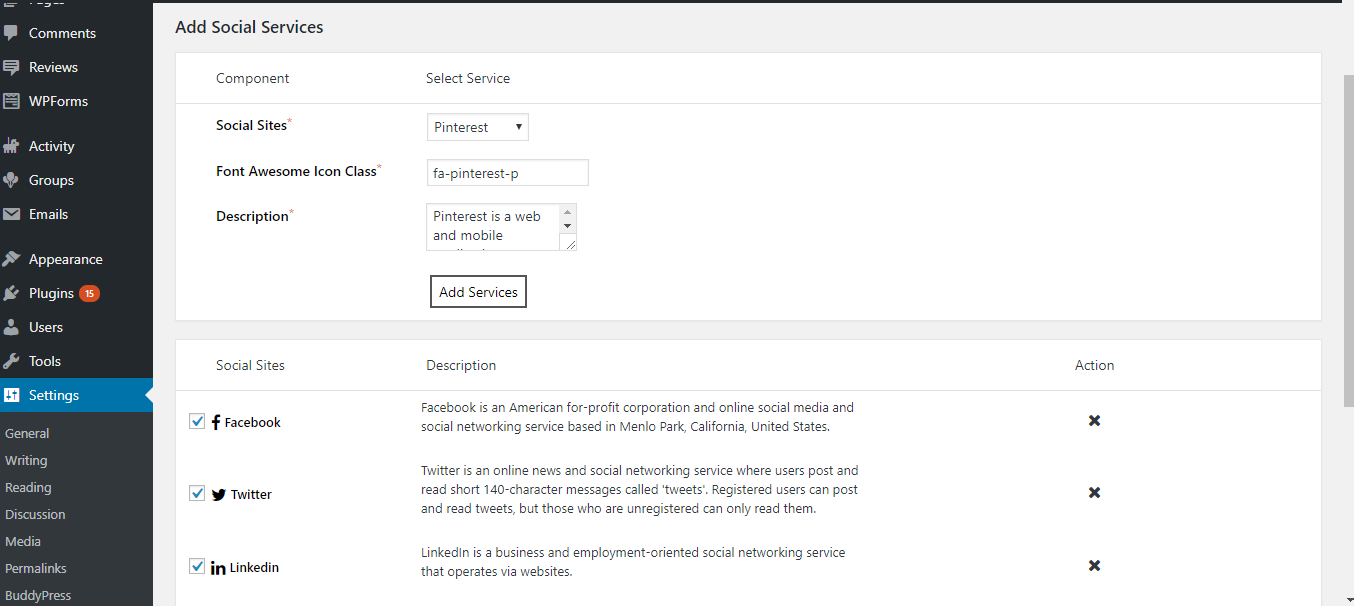Click the Facebook row delete X icon

1094,421
